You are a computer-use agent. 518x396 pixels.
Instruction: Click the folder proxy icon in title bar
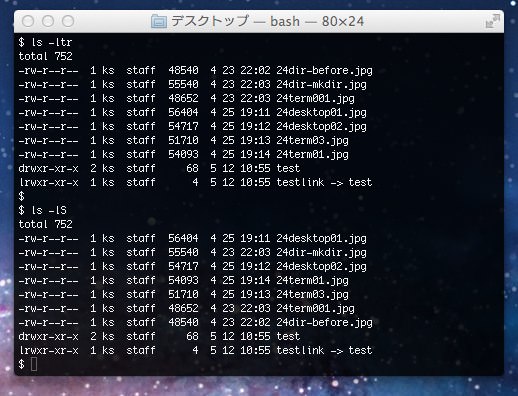159,22
